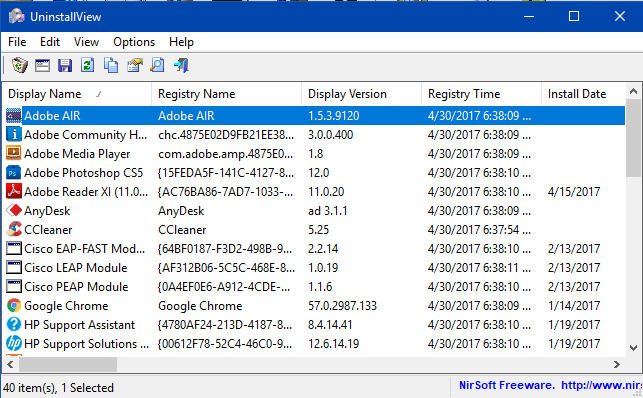Click the Cisco PEAP Module icon

pyautogui.click(x=14, y=286)
